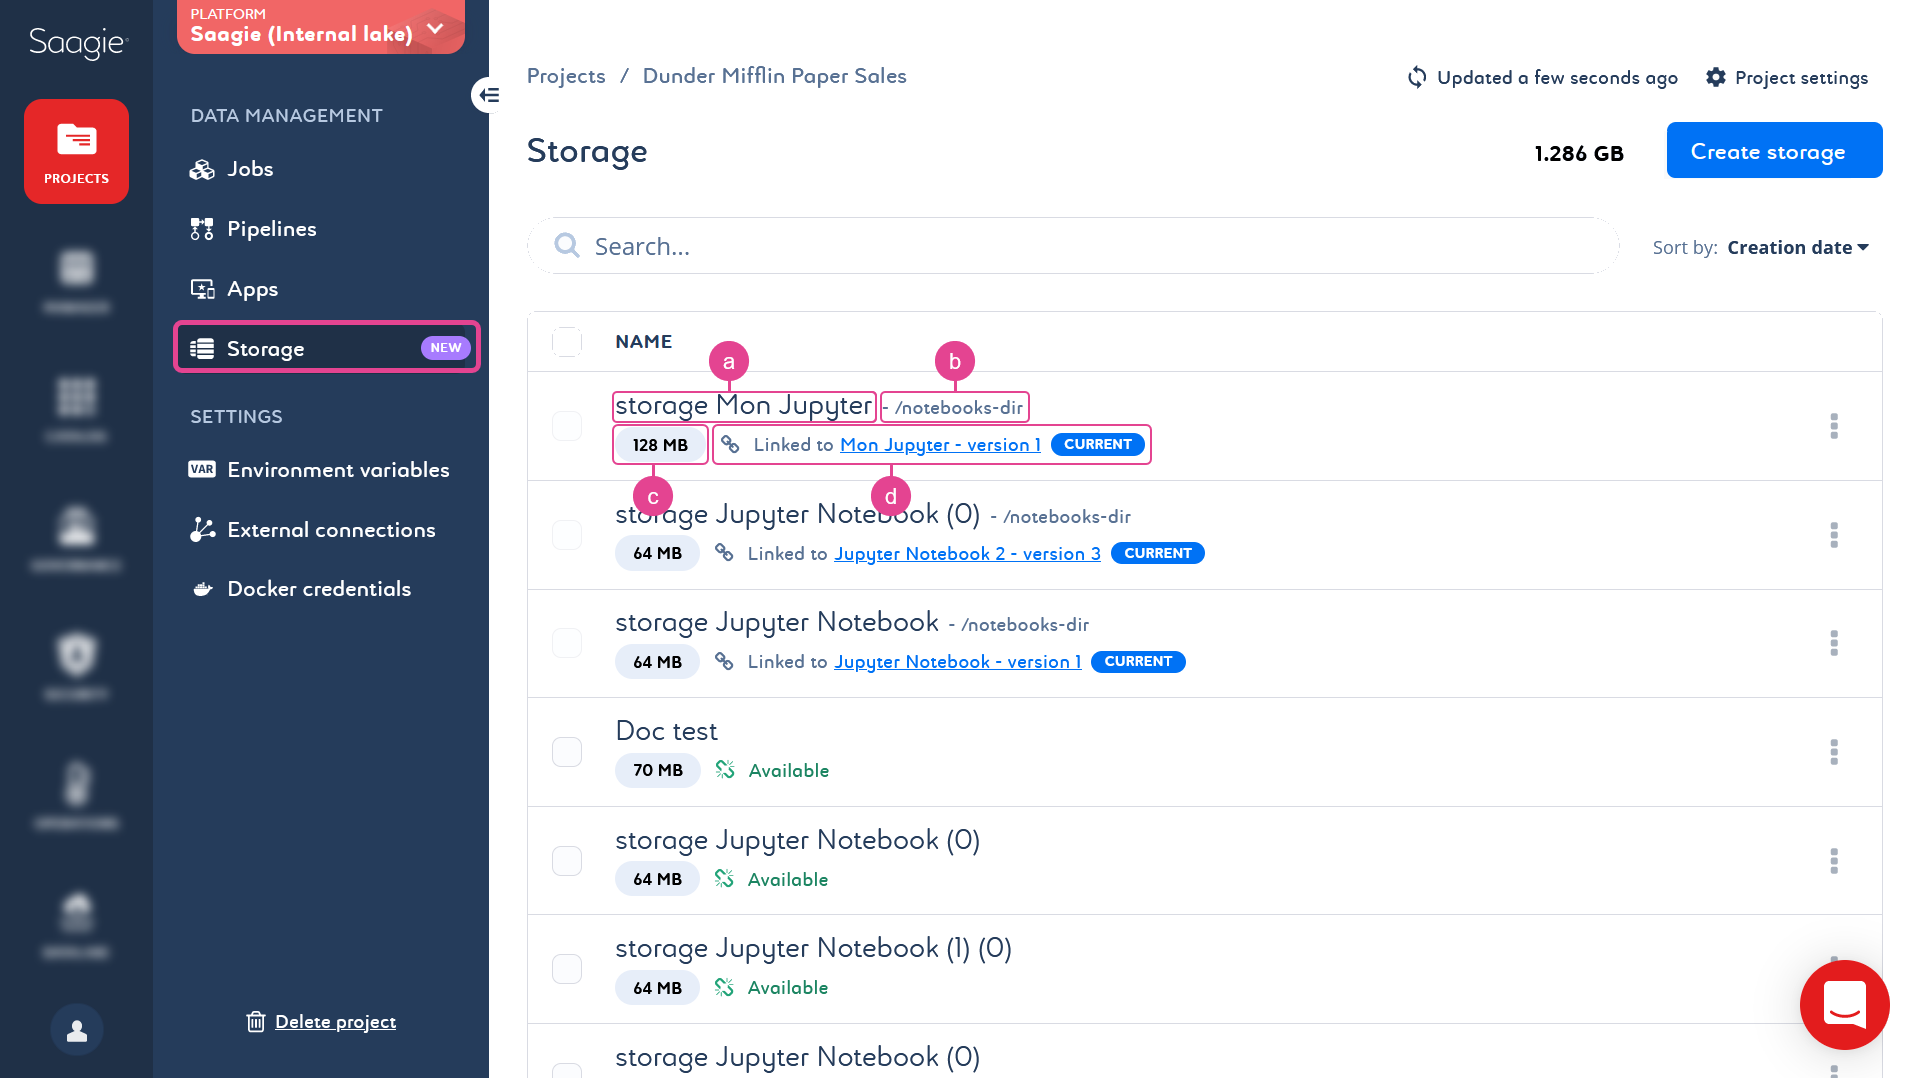Open the Sort by Creation date dropdown
This screenshot has height=1078, width=1909.
click(x=1797, y=247)
